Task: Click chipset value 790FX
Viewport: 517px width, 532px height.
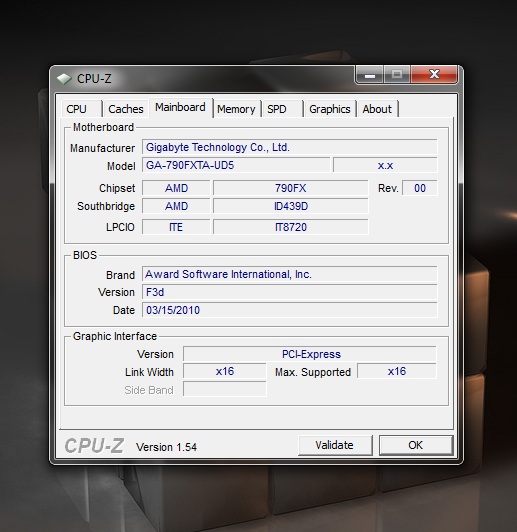Action: [x=290, y=188]
